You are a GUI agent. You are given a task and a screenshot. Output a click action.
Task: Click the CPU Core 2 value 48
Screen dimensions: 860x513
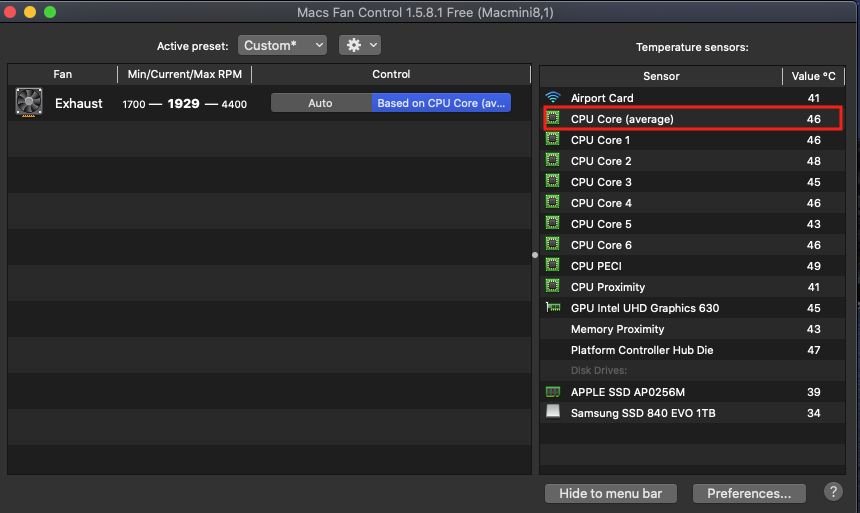click(813, 161)
